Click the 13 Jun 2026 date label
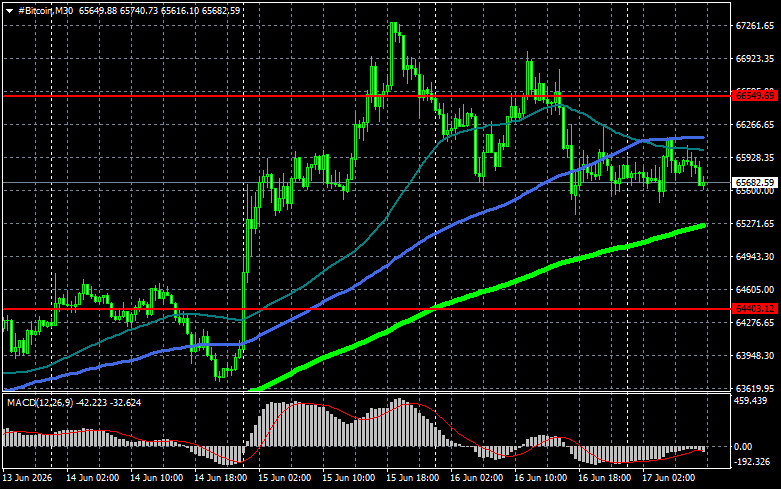 pyautogui.click(x=27, y=478)
